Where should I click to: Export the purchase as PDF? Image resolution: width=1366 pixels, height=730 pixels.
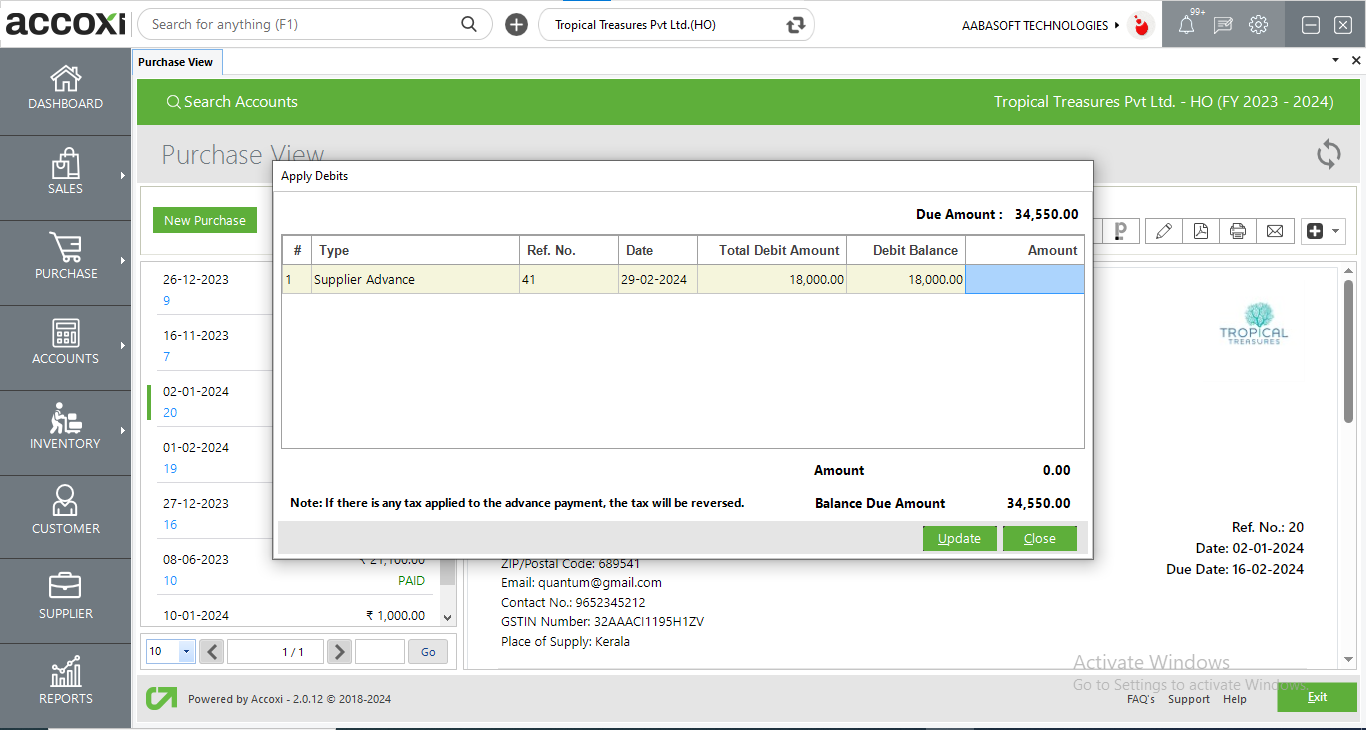tap(1200, 231)
